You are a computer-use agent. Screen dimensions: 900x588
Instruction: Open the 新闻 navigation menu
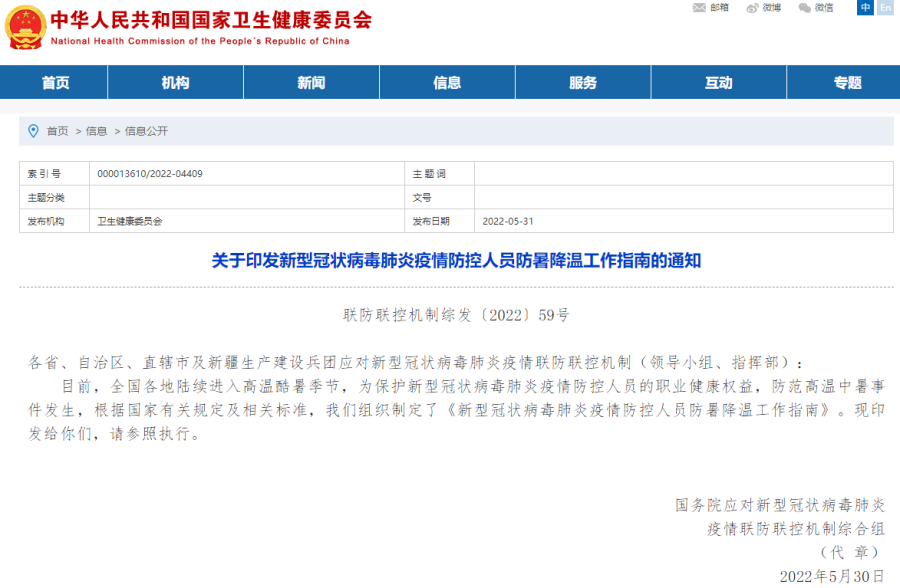[311, 82]
